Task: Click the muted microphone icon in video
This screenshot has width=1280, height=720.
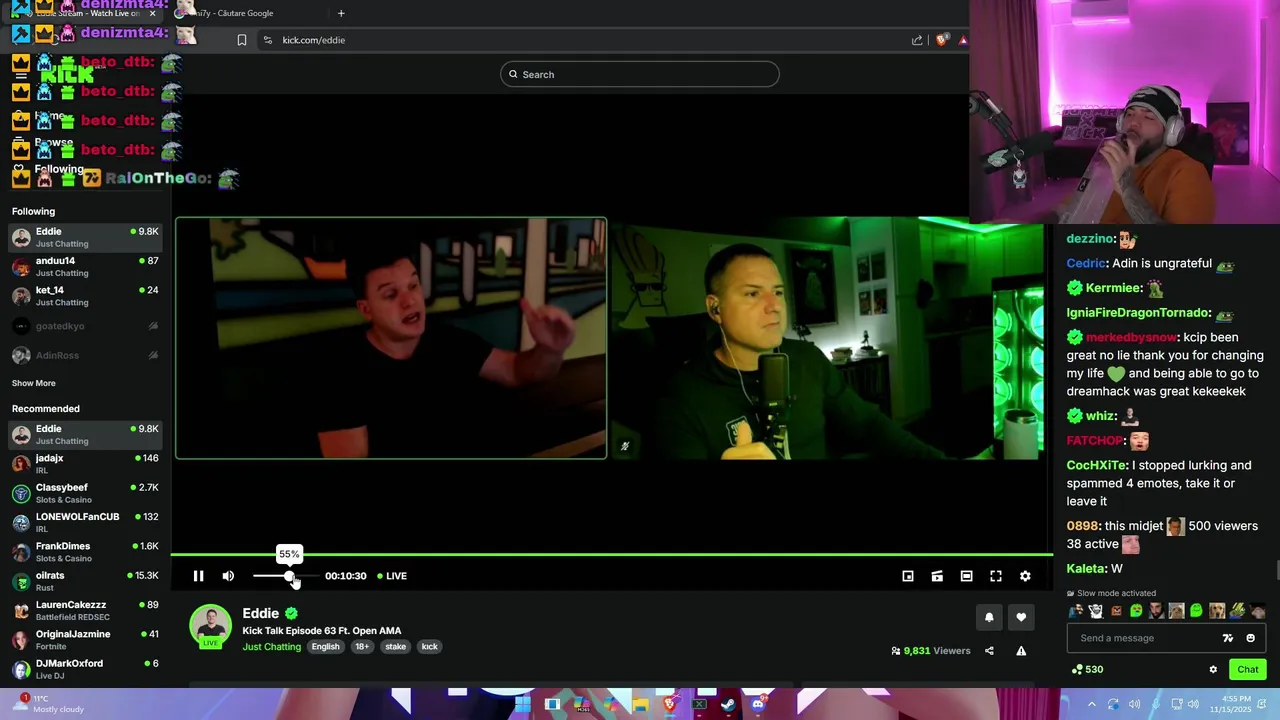Action: 625,447
